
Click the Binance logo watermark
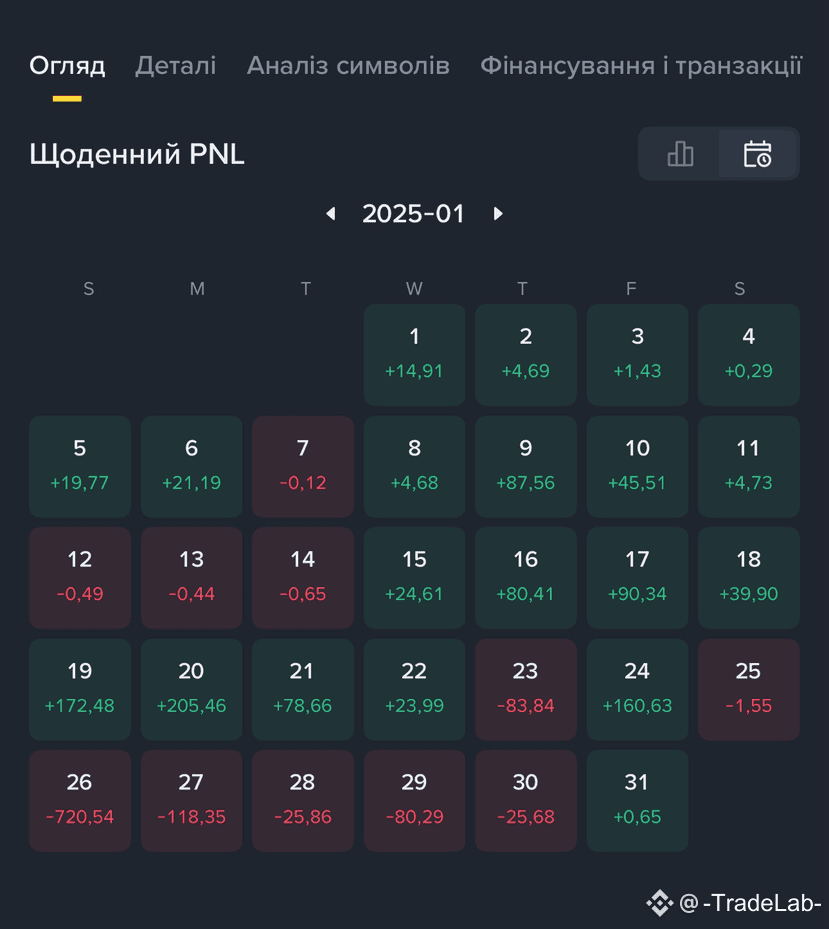coord(660,903)
